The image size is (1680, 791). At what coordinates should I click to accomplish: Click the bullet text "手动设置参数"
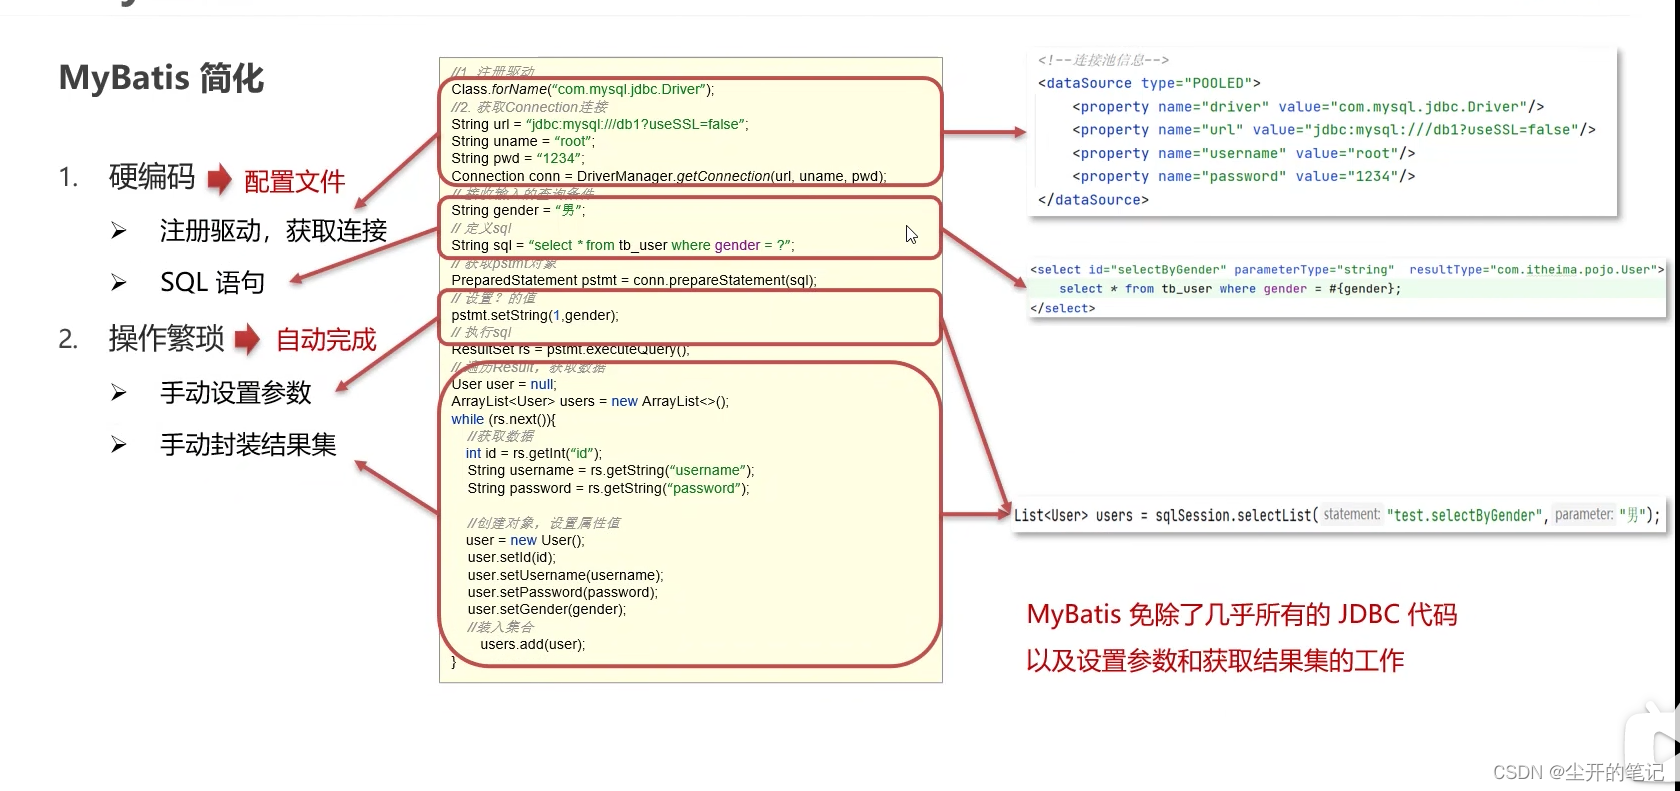(236, 393)
